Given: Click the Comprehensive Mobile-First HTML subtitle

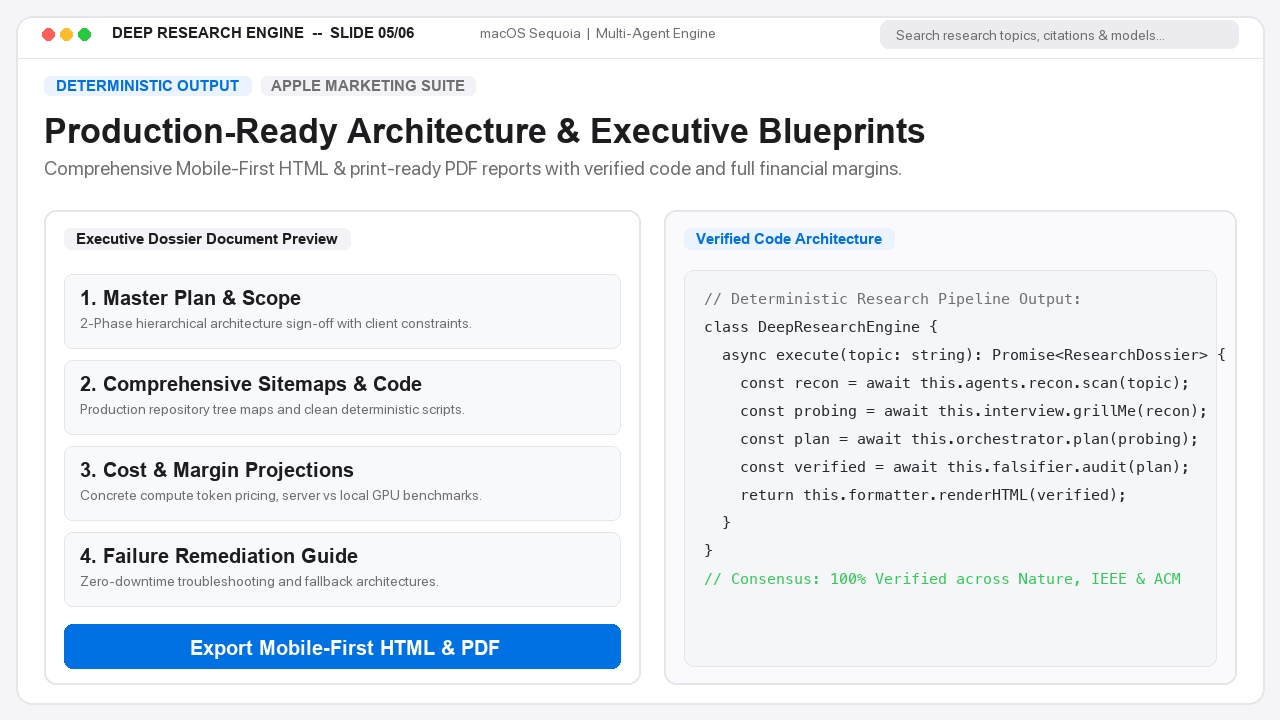Looking at the screenshot, I should click(x=473, y=169).
